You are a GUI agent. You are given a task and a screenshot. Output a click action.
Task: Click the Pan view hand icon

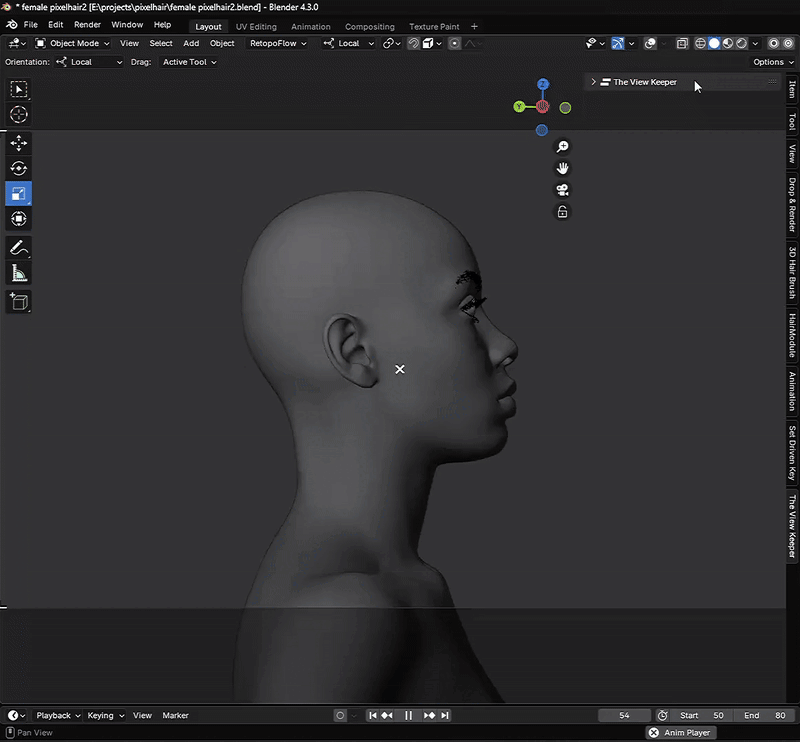coord(562,168)
